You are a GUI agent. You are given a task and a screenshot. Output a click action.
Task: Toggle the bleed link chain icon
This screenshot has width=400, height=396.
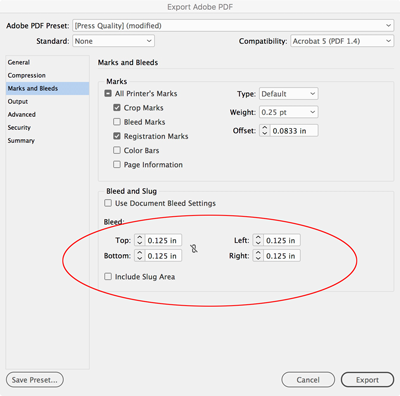(194, 248)
